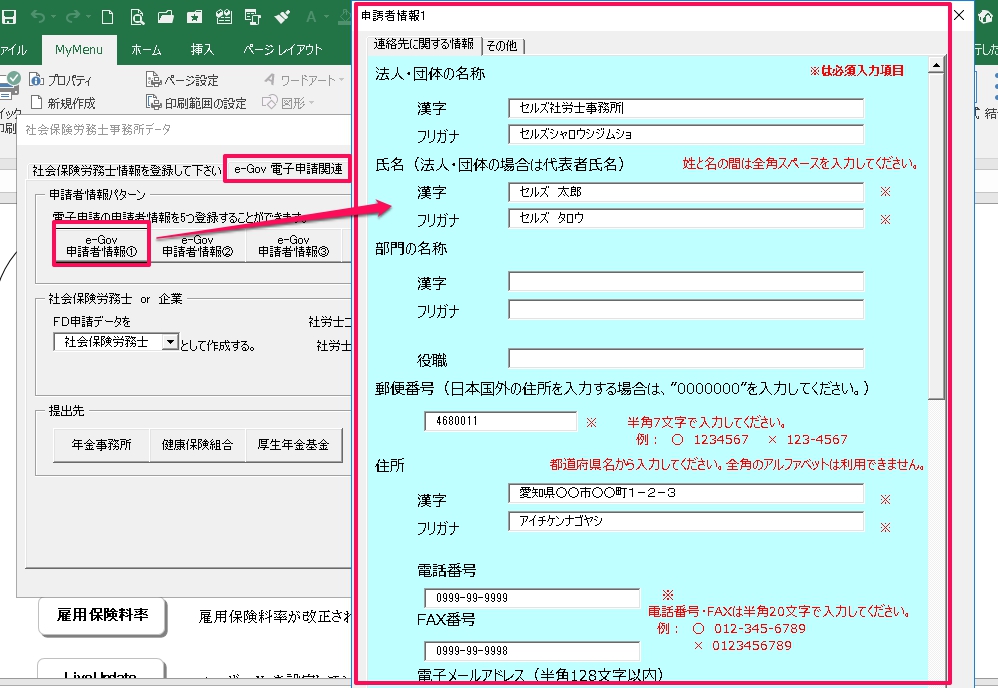The image size is (998, 688).
Task: Click the e-Gov 申請者情報③ button
Action: 293,246
